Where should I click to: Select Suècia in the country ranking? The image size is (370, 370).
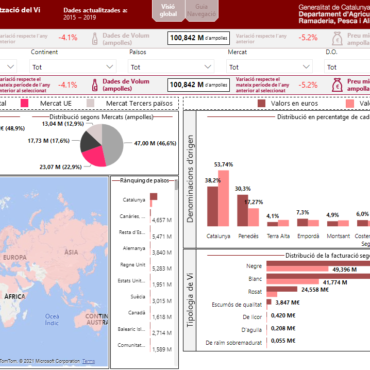138,296
